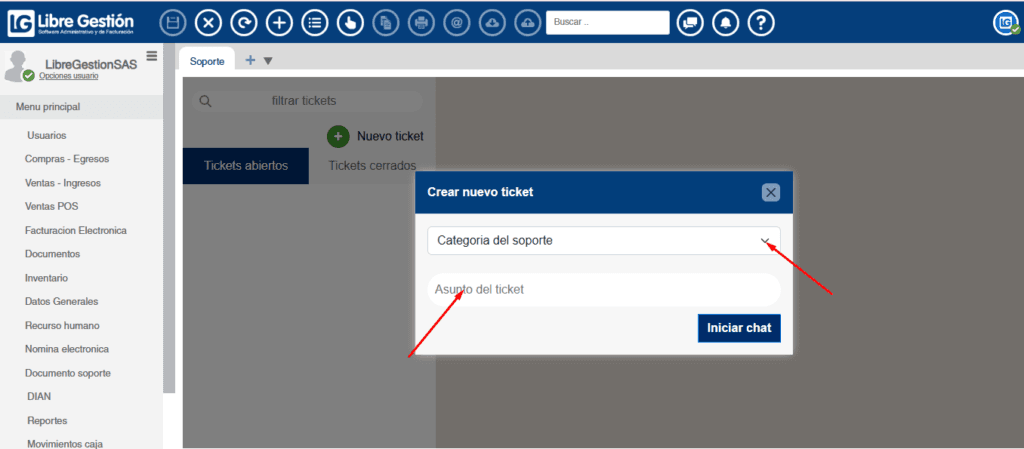Click the pointing hand toolbar icon

[x=350, y=22]
